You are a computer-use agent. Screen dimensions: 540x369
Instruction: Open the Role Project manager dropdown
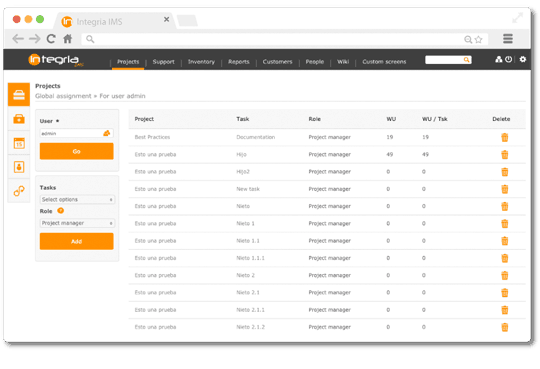click(77, 223)
